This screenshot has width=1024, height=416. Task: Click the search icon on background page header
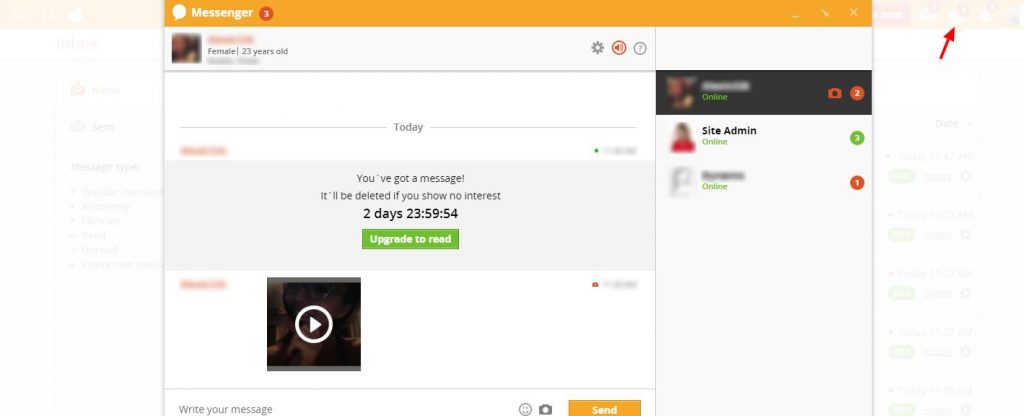(x=46, y=14)
